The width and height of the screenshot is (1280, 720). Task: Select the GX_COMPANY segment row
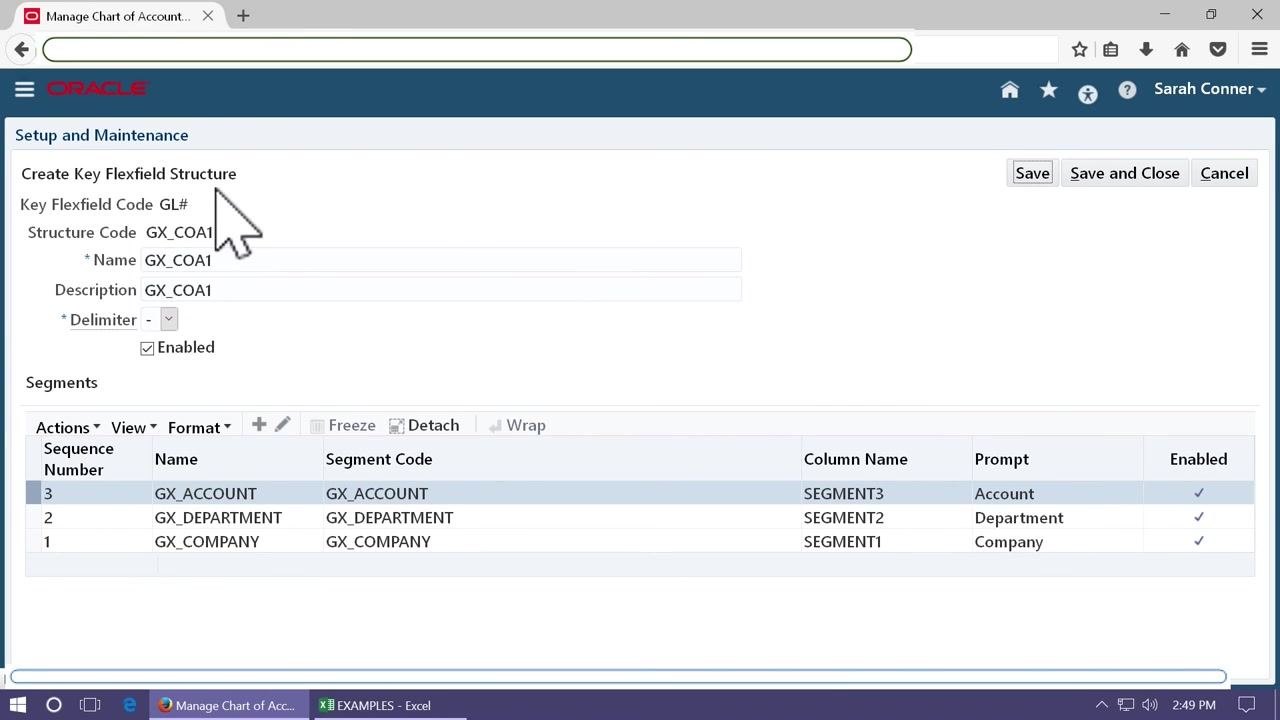pos(640,542)
